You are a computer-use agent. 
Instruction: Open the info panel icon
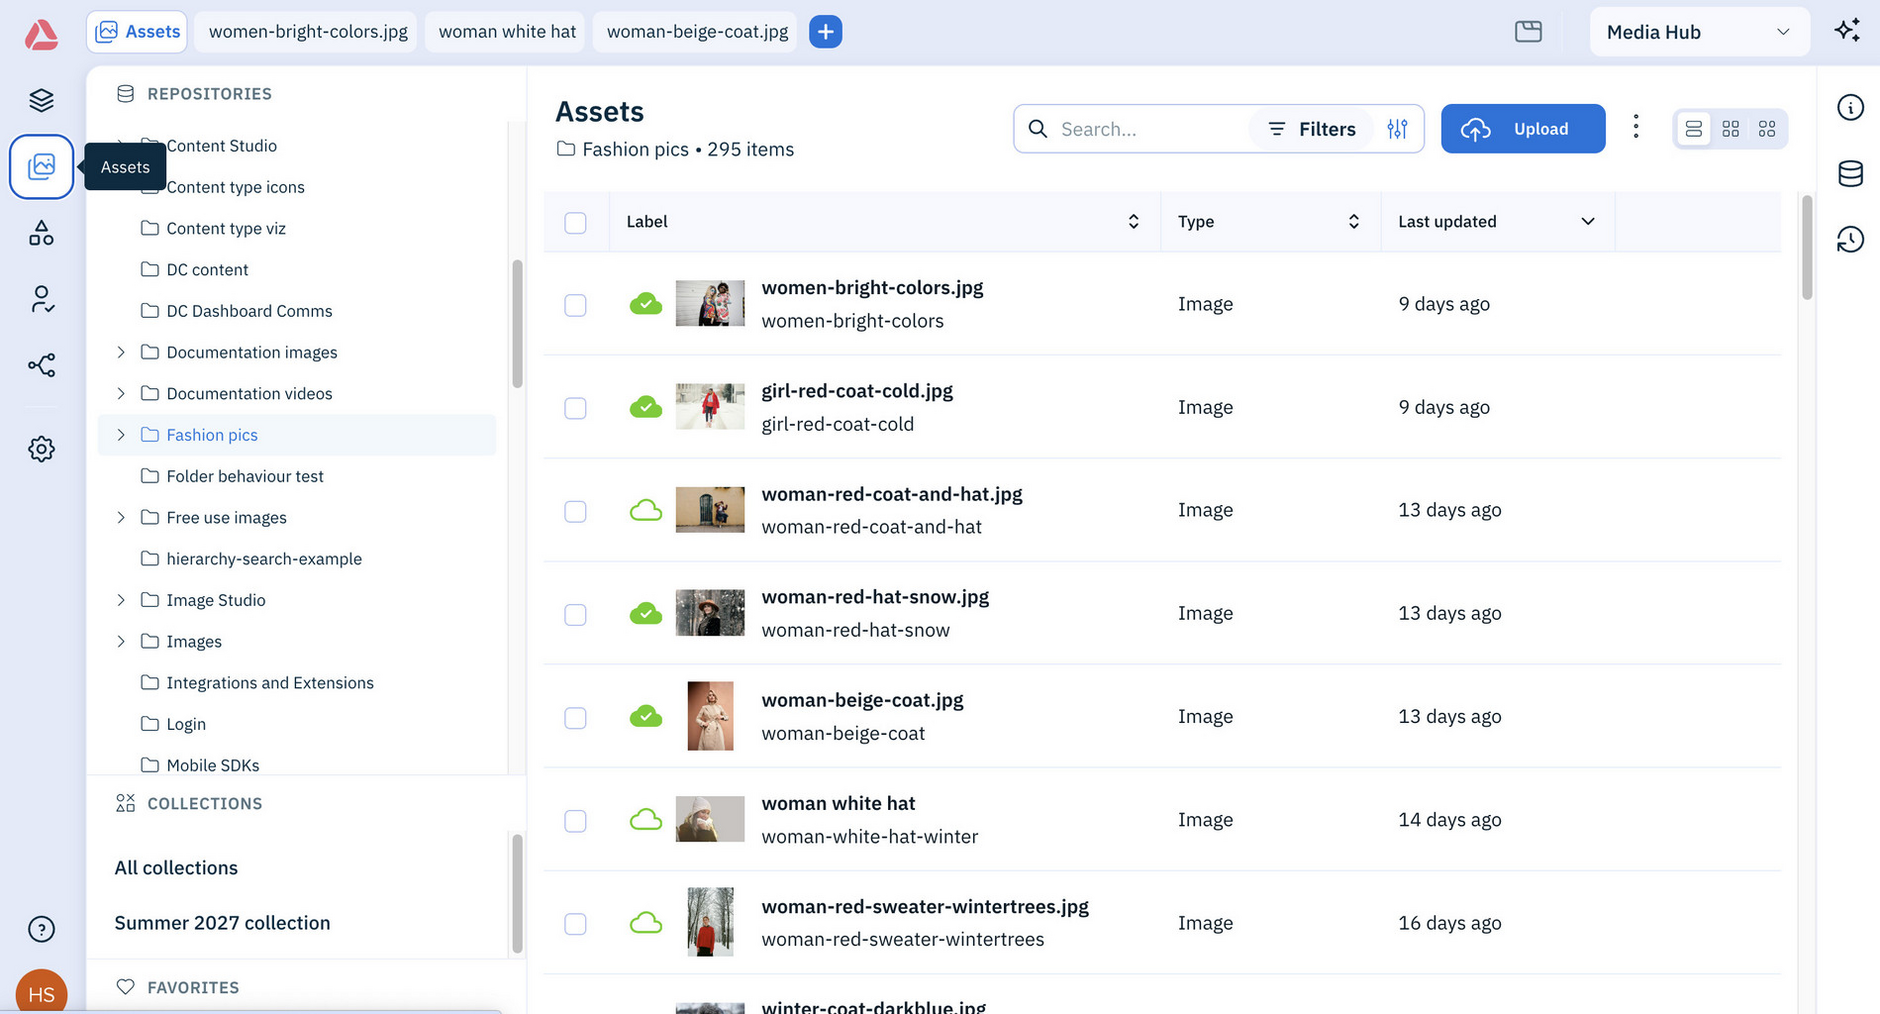coord(1850,107)
